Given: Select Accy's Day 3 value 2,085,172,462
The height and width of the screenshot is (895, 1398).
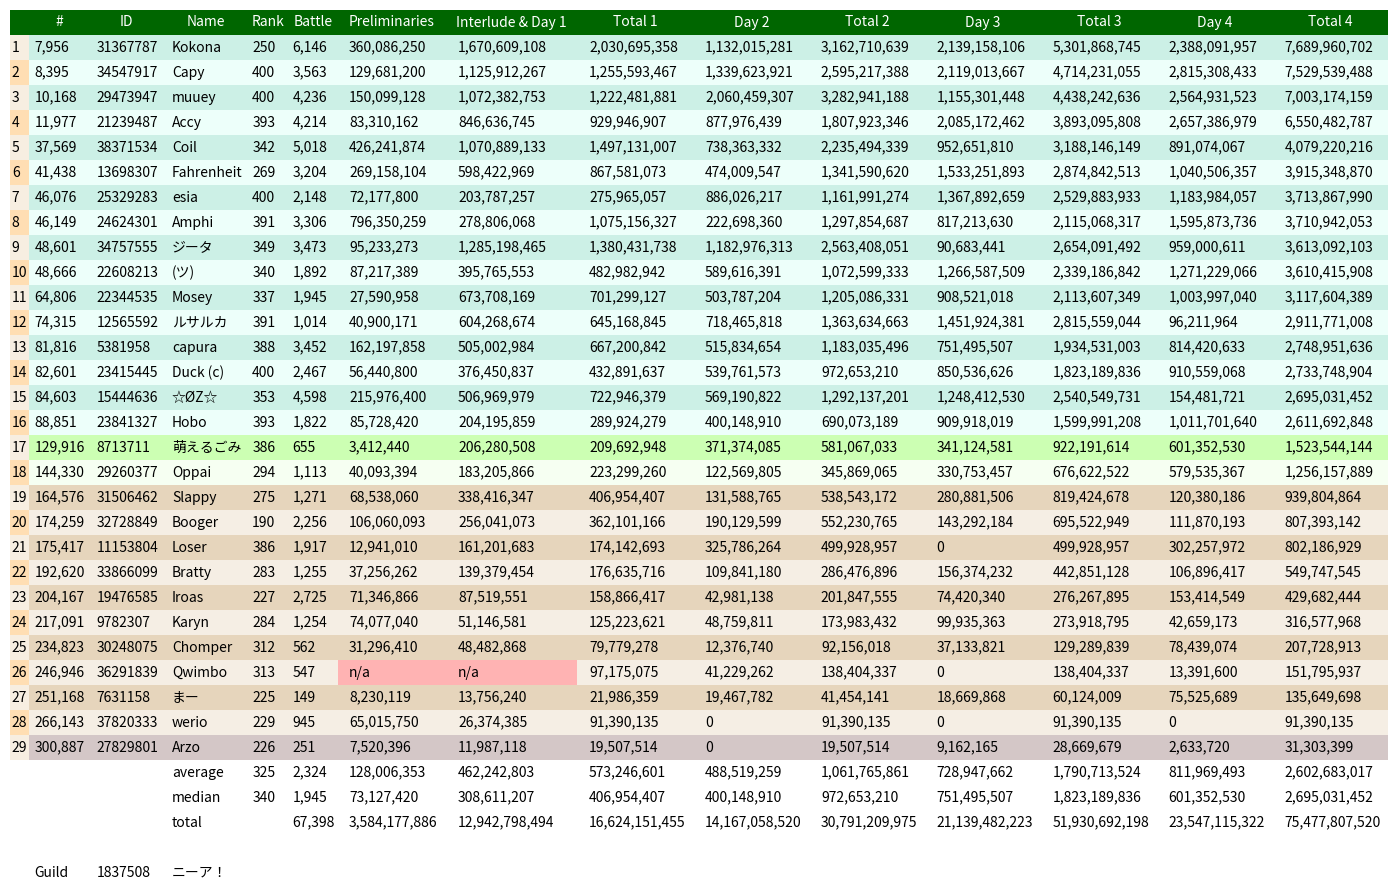Looking at the screenshot, I should coord(981,122).
